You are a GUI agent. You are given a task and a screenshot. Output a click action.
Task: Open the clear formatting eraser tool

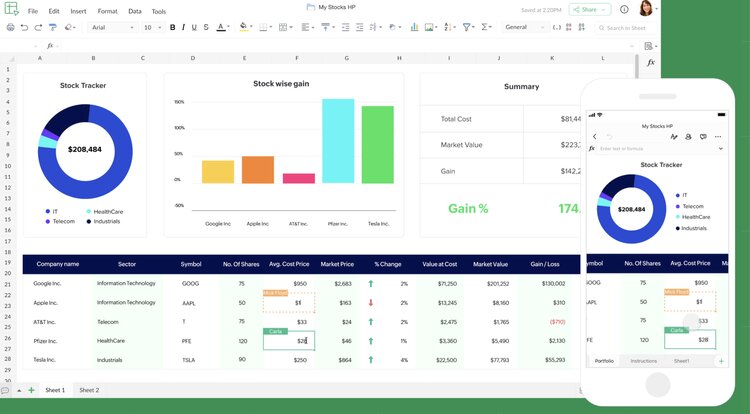coord(69,28)
